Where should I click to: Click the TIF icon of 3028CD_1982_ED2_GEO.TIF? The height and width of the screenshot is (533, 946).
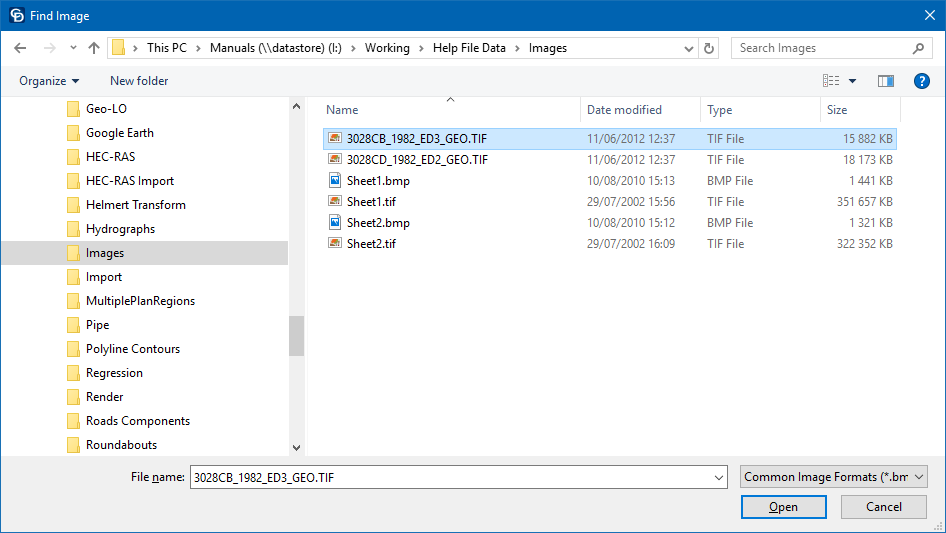(335, 159)
